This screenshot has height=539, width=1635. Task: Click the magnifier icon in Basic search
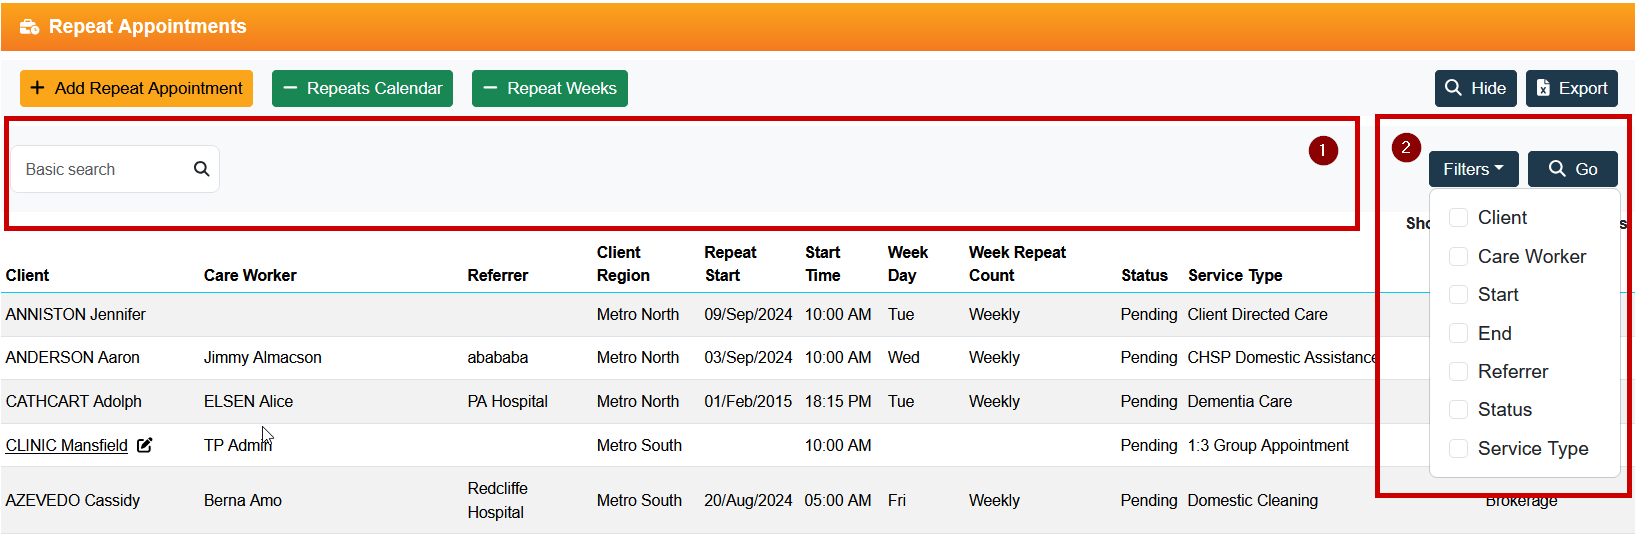click(x=201, y=169)
